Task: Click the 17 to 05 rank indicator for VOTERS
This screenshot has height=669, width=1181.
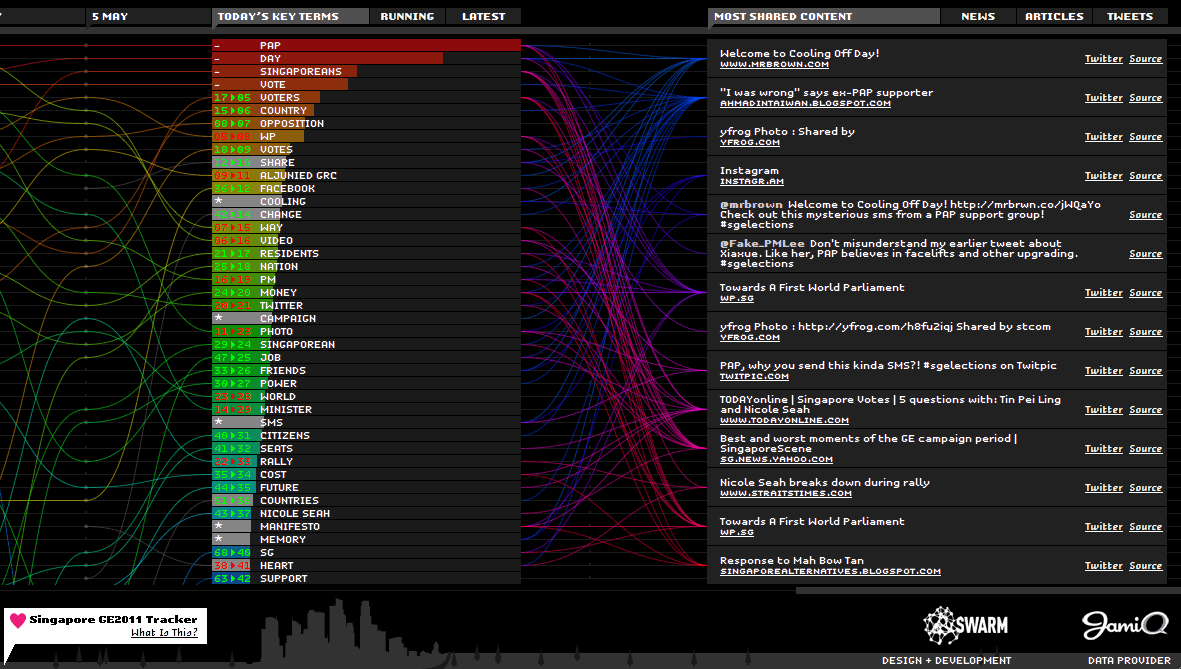Action: (x=233, y=97)
